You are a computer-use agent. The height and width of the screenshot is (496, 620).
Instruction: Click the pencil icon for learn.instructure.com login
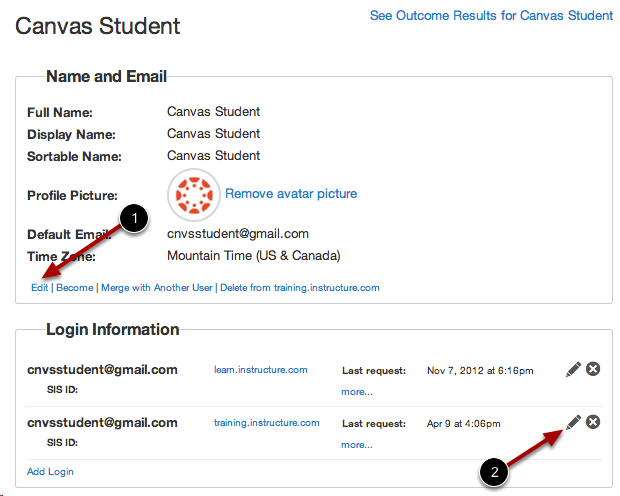572,370
